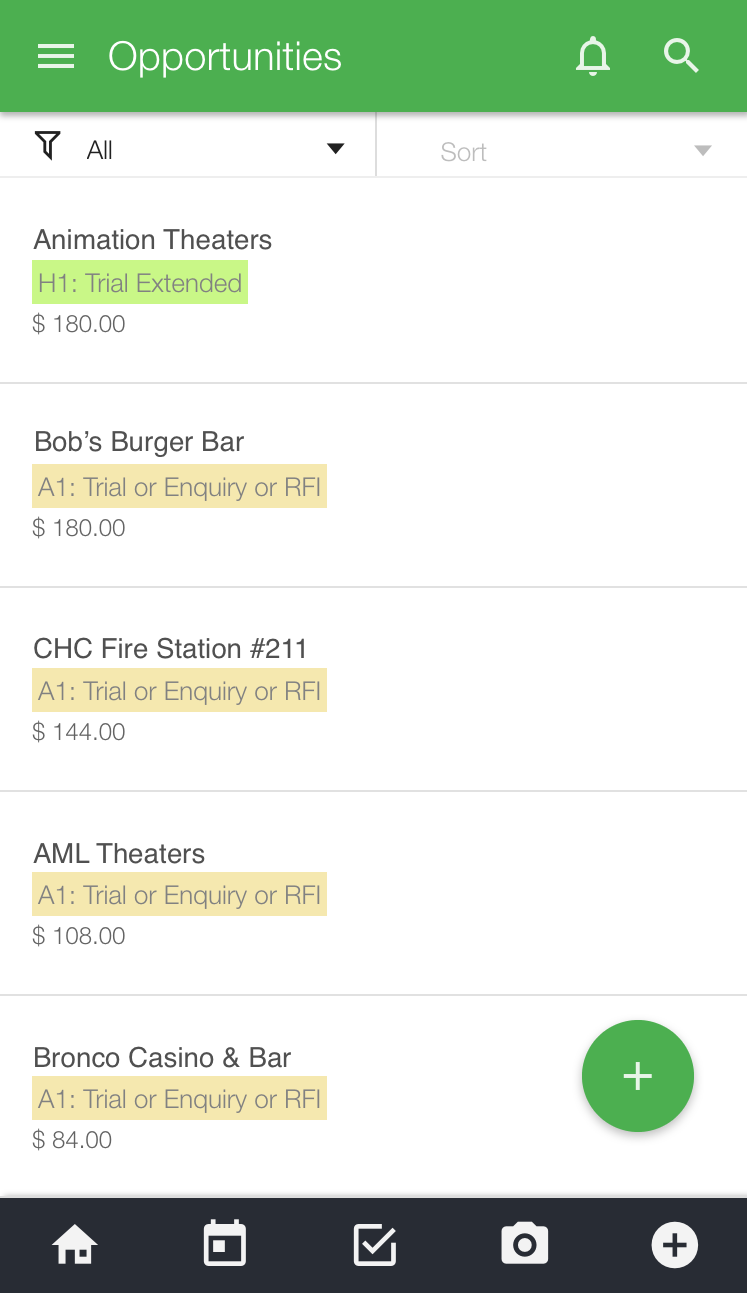Click the Sort dropdown arrow

tap(703, 151)
